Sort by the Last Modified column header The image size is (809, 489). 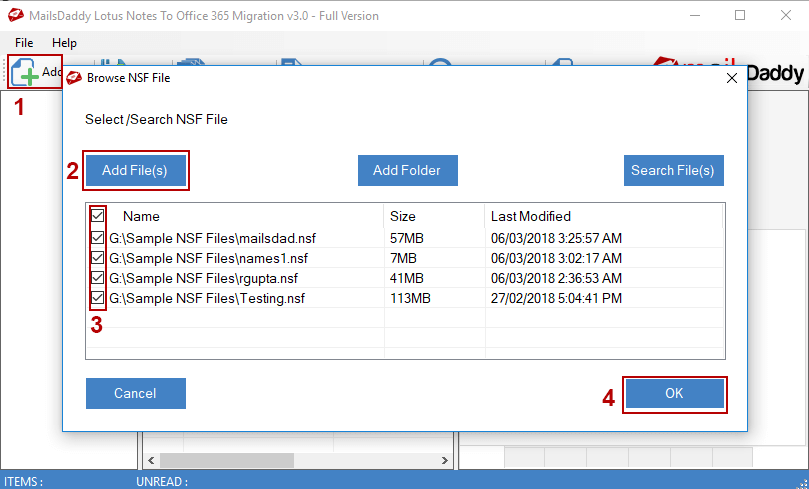coord(531,216)
